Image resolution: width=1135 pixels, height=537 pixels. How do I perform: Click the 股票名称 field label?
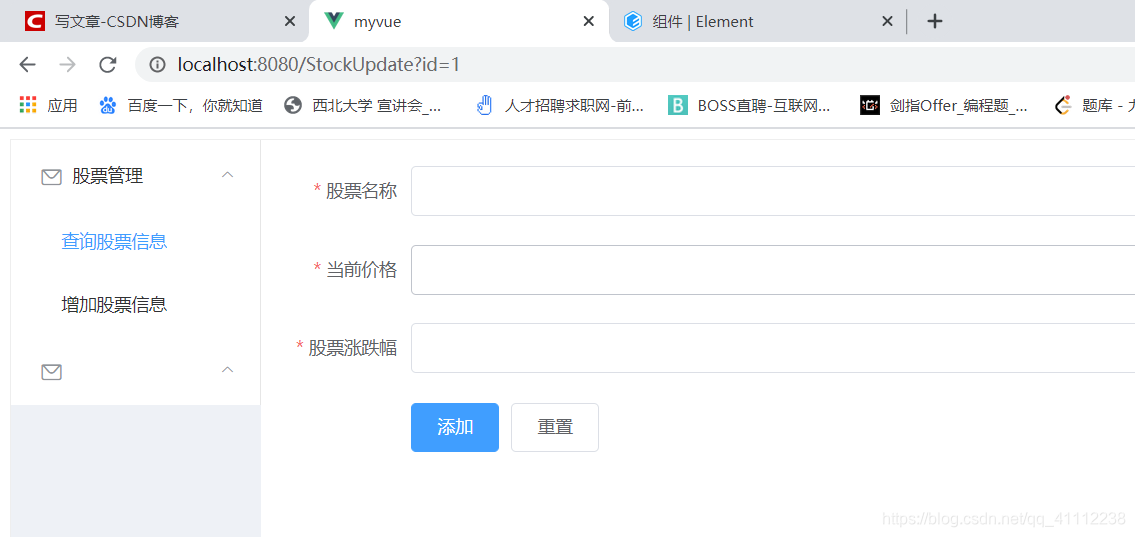(x=361, y=191)
